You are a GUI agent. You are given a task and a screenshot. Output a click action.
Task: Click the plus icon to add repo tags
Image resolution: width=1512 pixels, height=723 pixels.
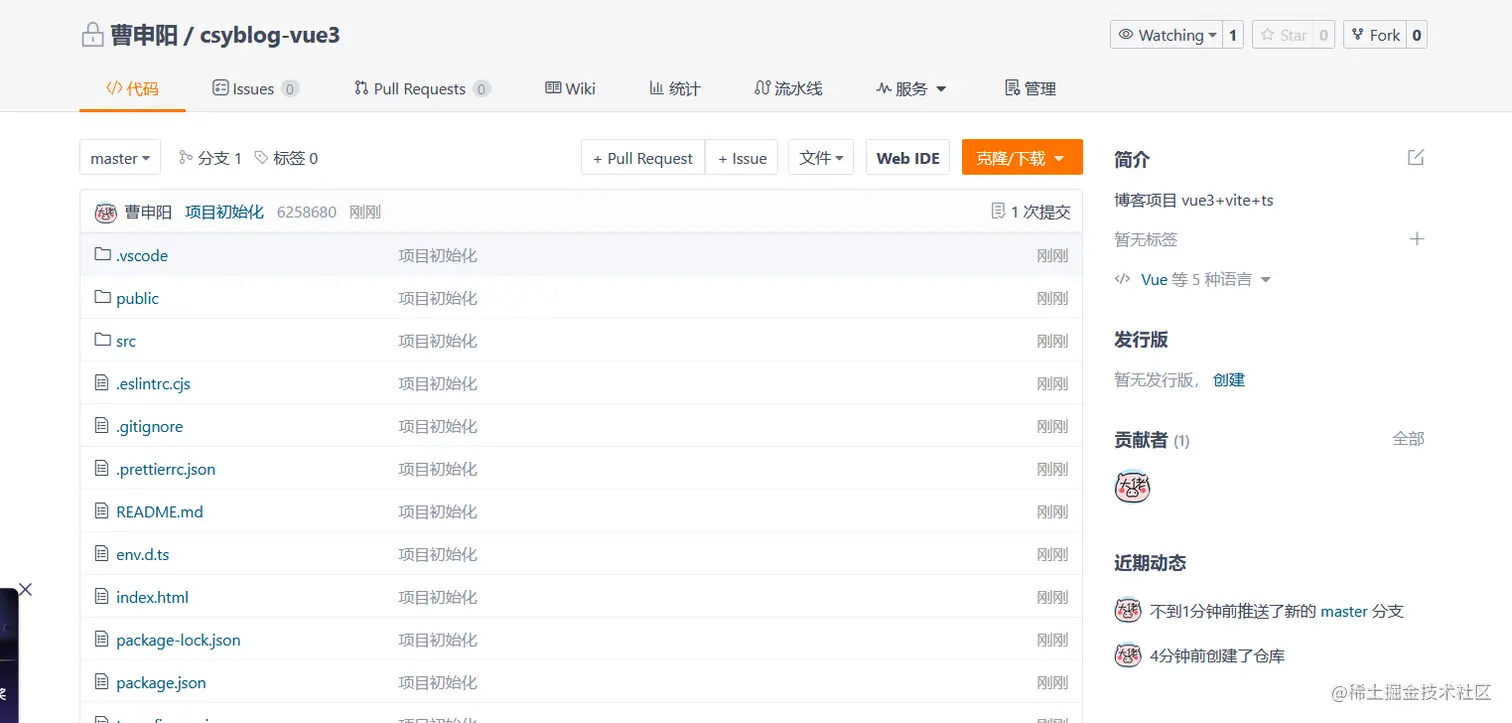coord(1417,239)
